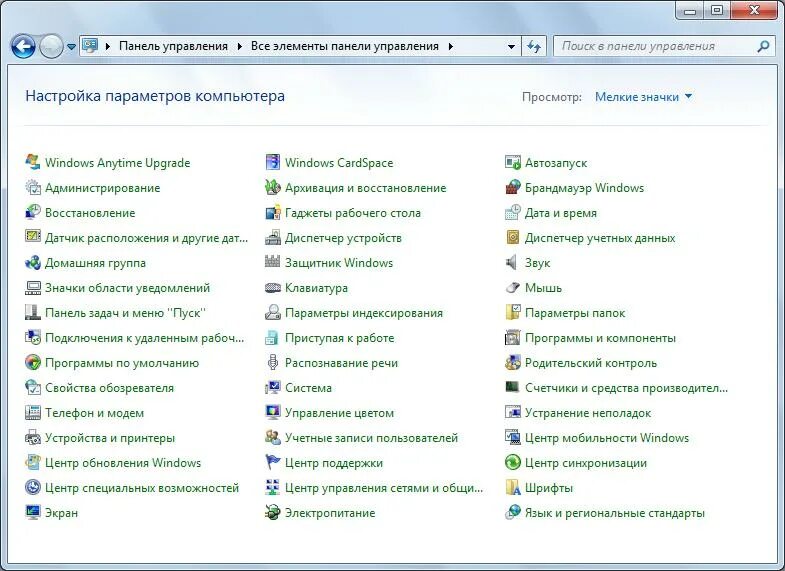Click the Распознавание речи microphone icon

click(272, 362)
